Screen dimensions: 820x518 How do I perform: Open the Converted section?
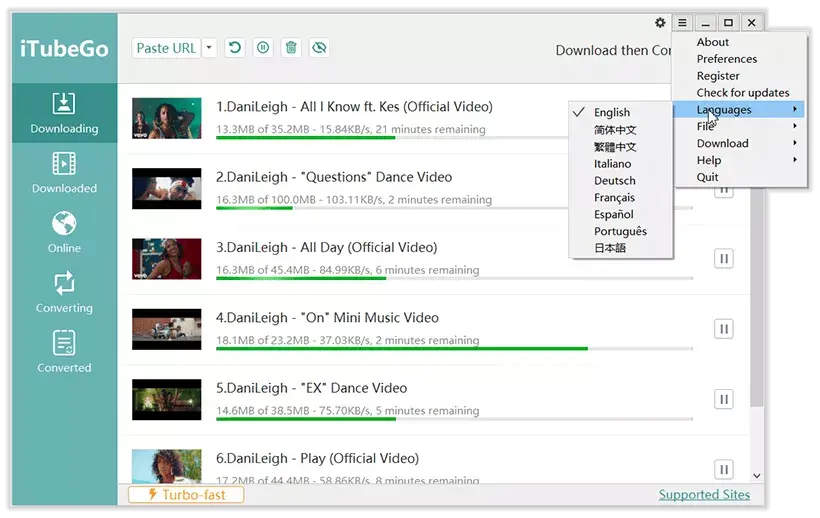[x=64, y=352]
